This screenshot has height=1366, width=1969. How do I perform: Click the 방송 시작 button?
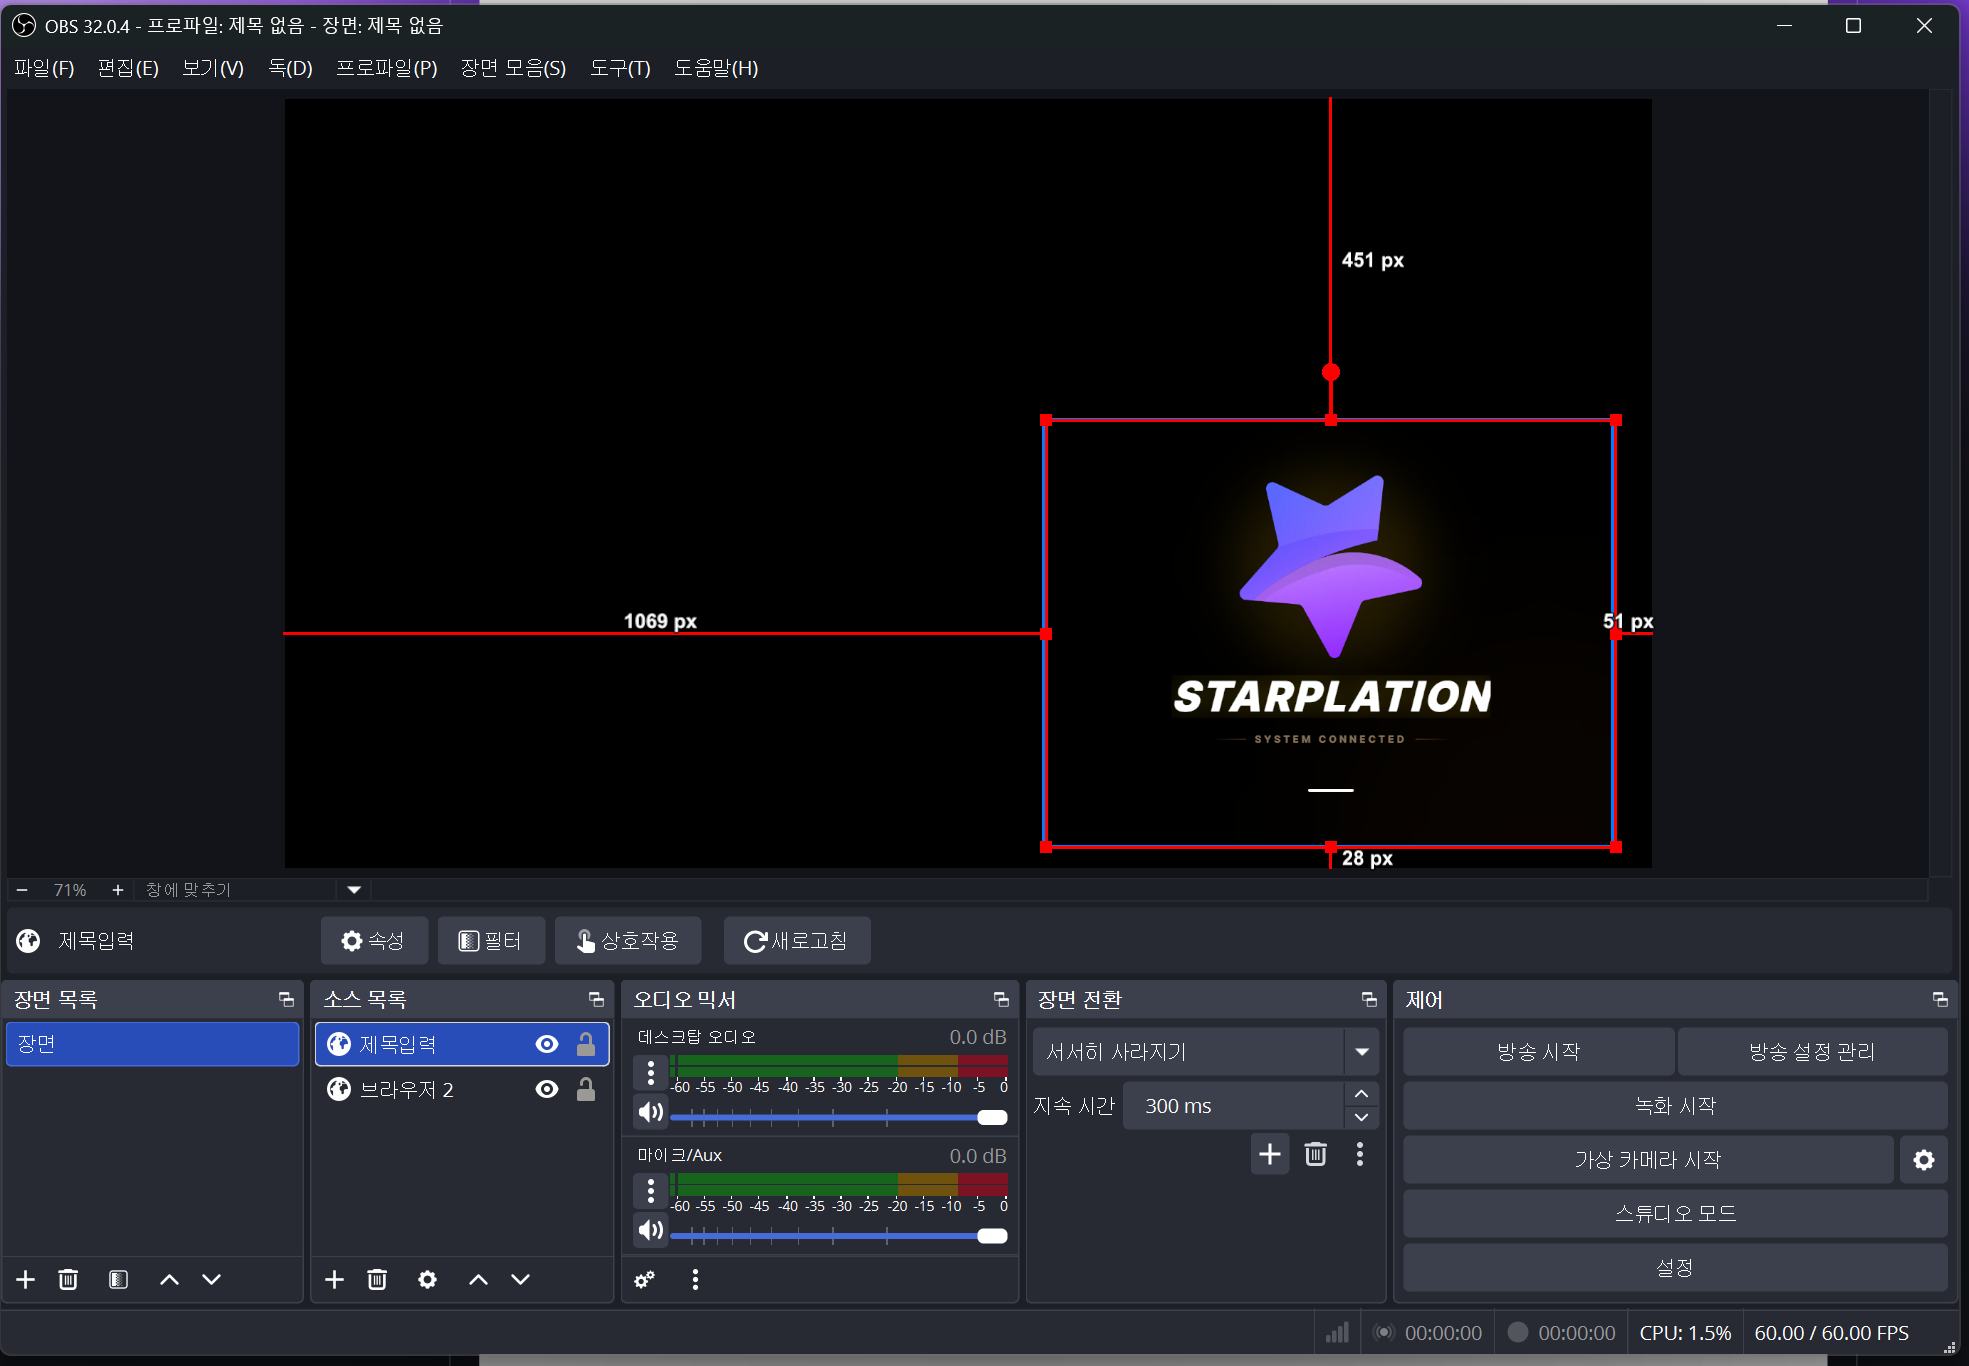[x=1539, y=1052]
